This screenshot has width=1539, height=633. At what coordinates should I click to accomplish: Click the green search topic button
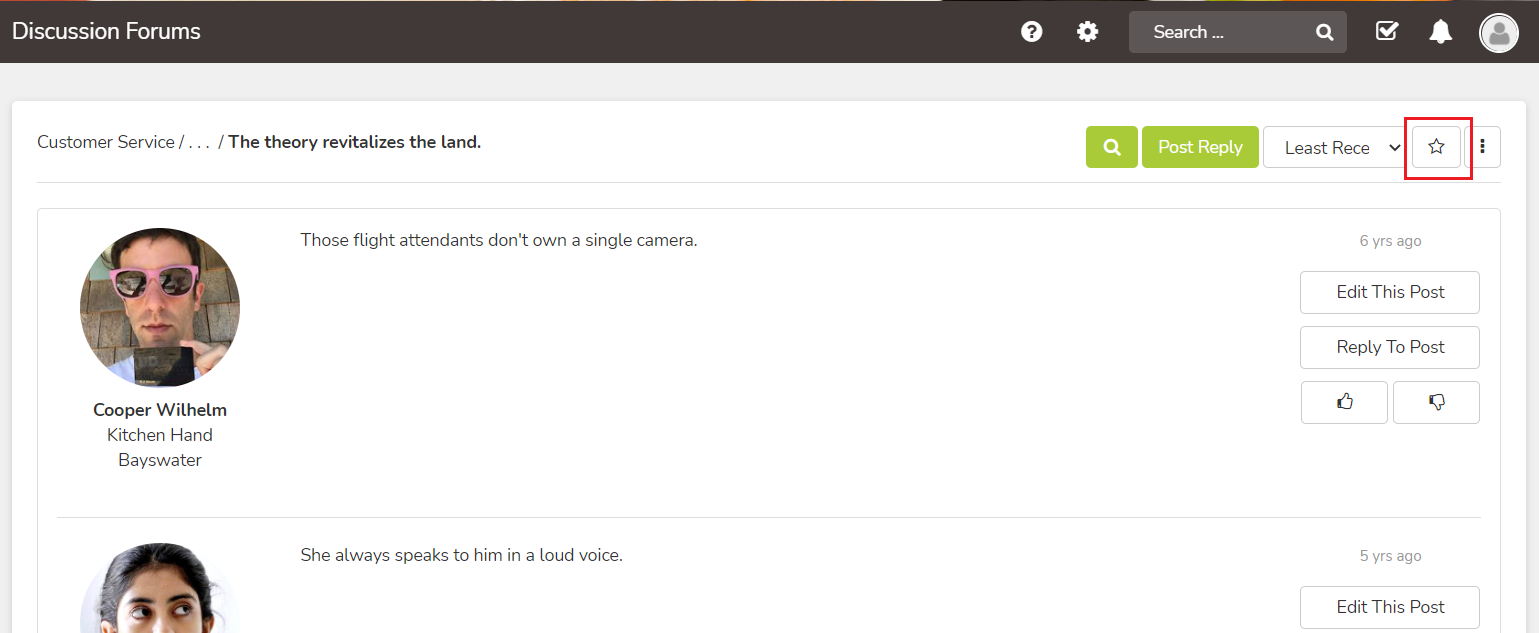(1112, 147)
